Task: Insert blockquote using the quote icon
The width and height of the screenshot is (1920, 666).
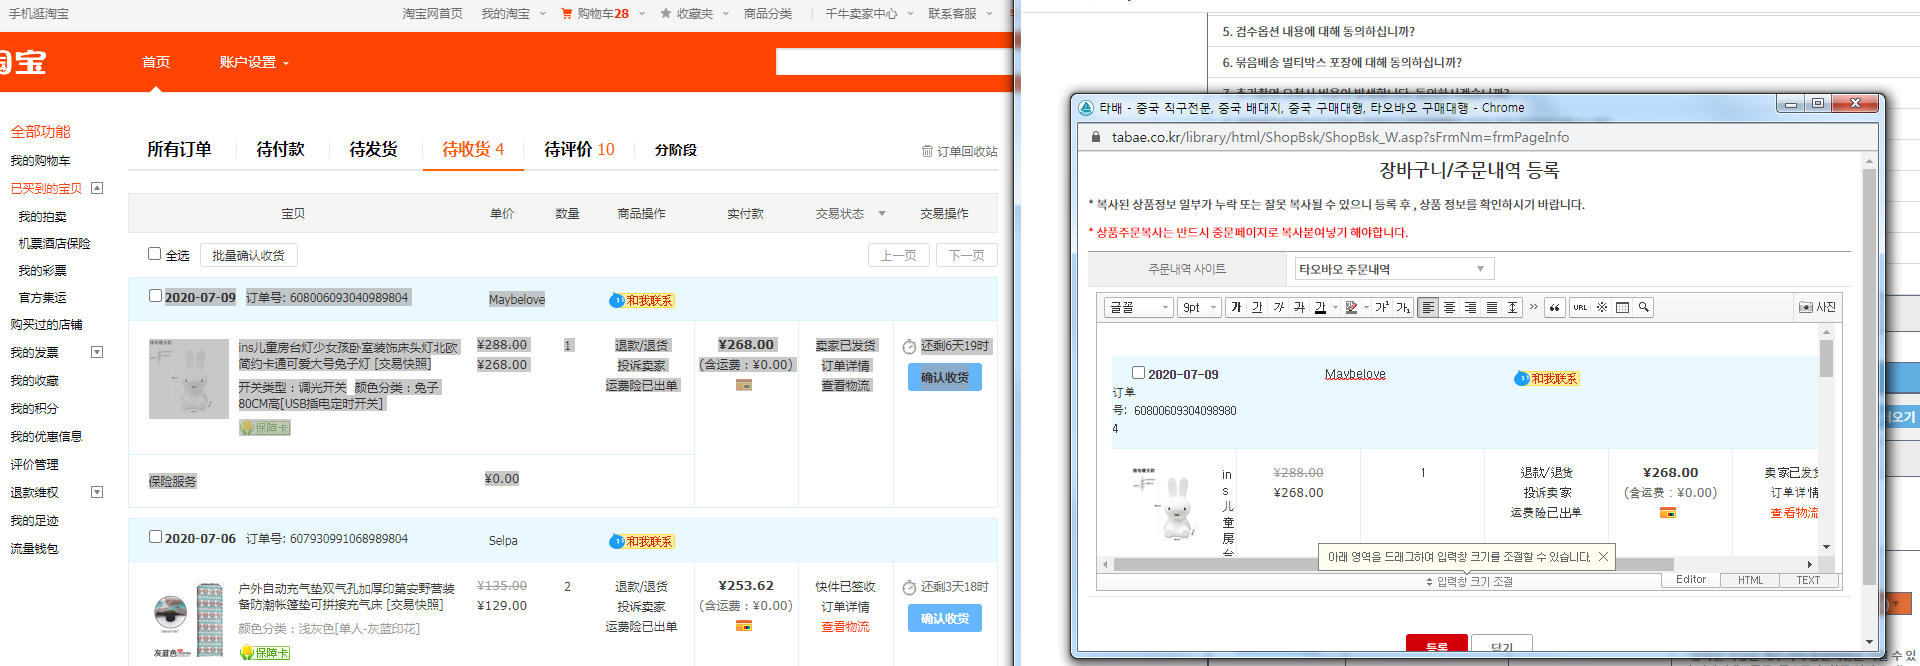Action: pyautogui.click(x=1554, y=307)
